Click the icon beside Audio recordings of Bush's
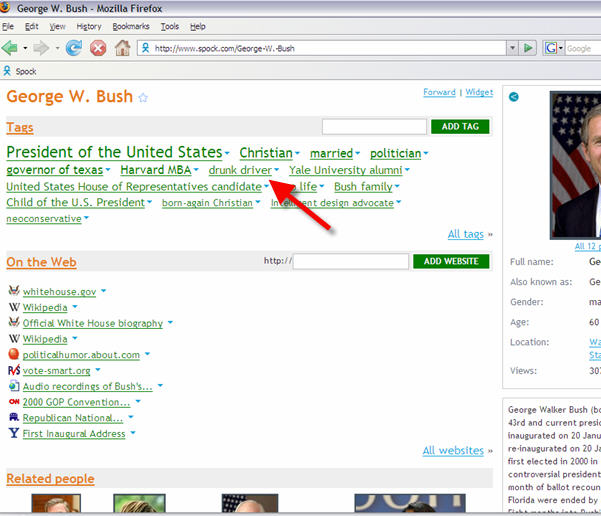 pyautogui.click(x=14, y=386)
